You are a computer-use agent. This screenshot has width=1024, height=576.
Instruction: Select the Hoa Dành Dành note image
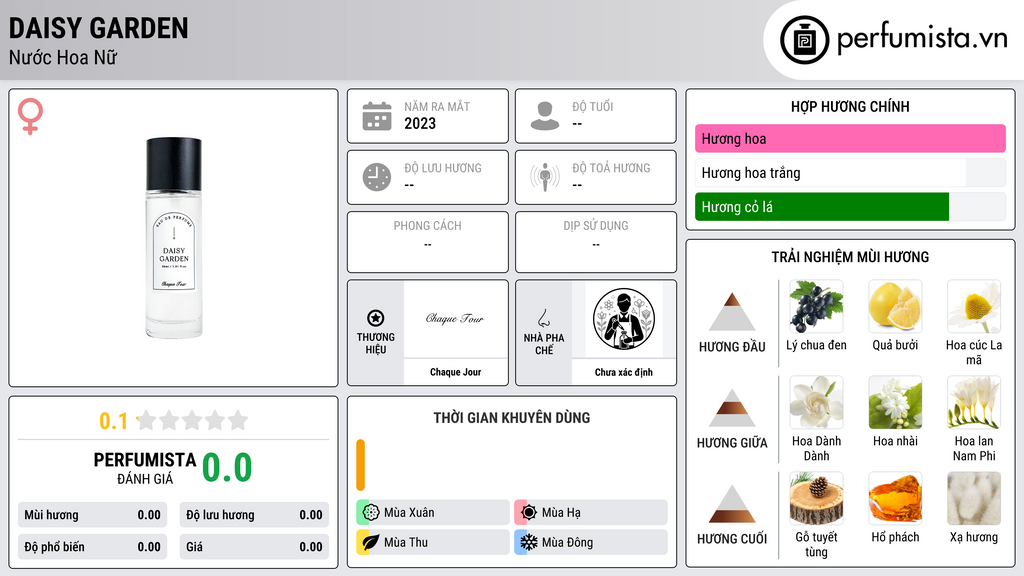(816, 402)
